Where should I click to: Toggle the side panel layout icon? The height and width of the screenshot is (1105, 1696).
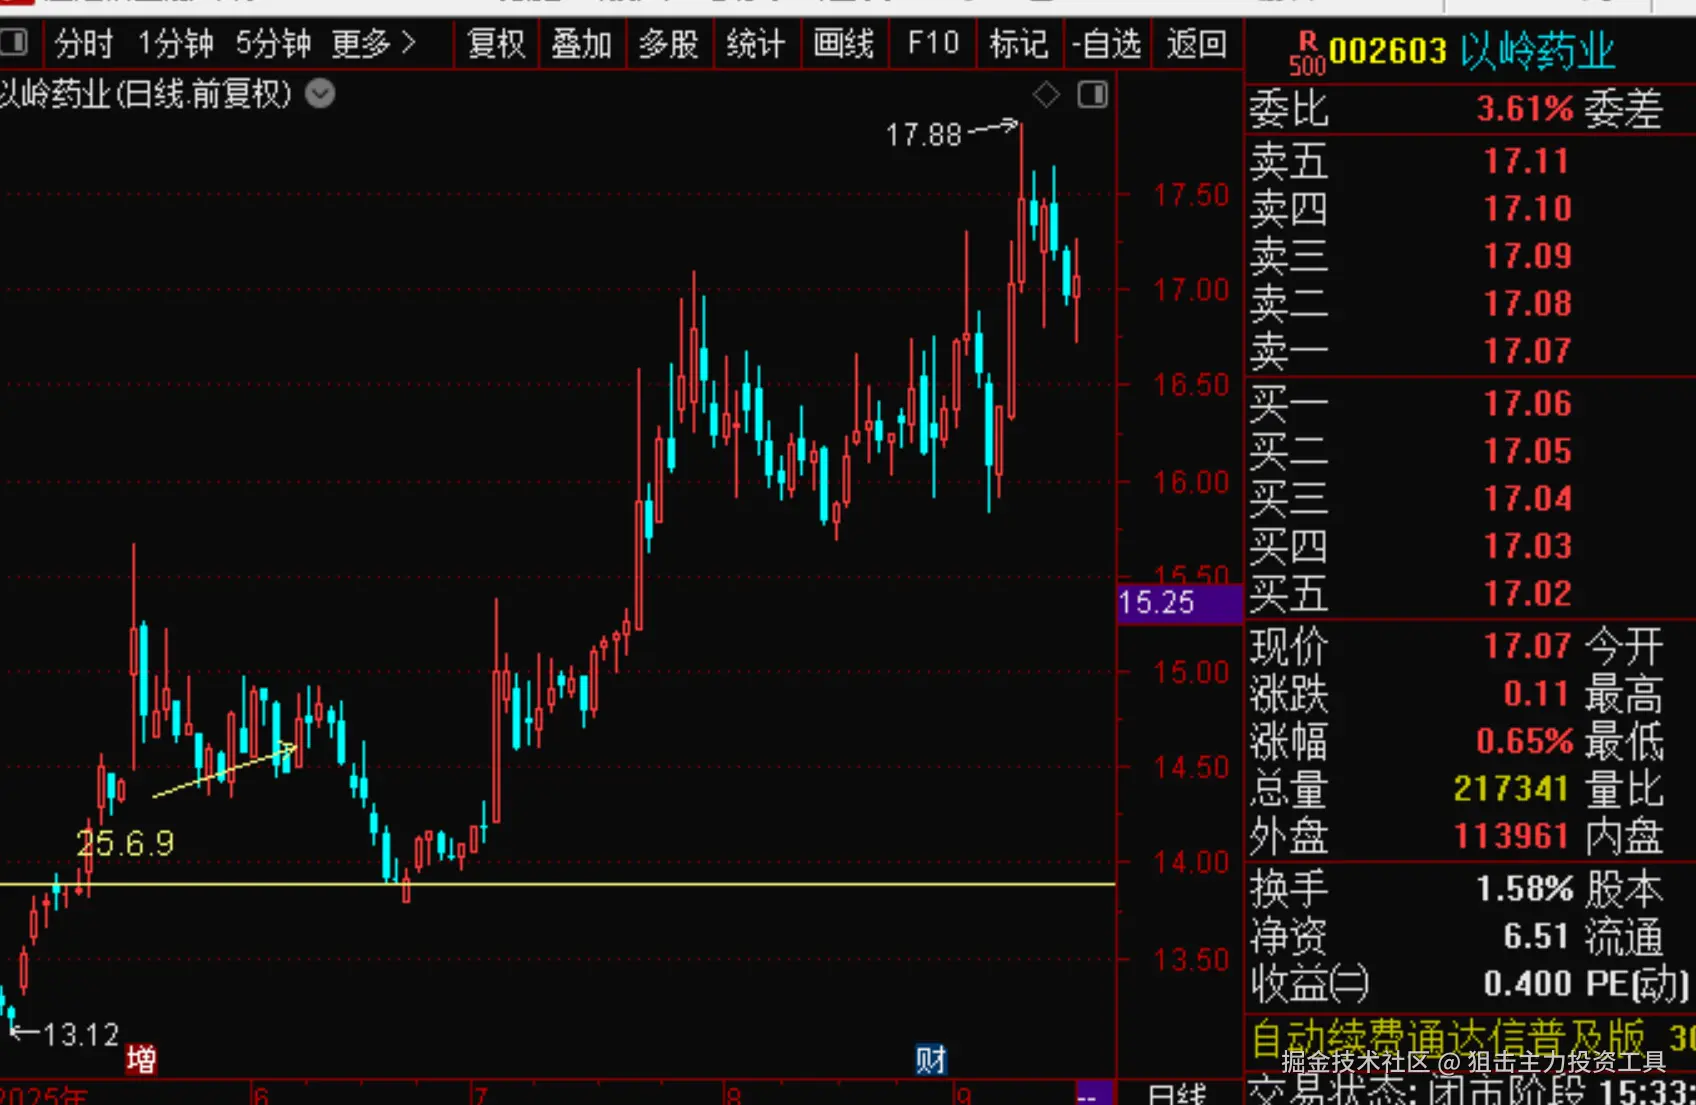(x=1093, y=95)
